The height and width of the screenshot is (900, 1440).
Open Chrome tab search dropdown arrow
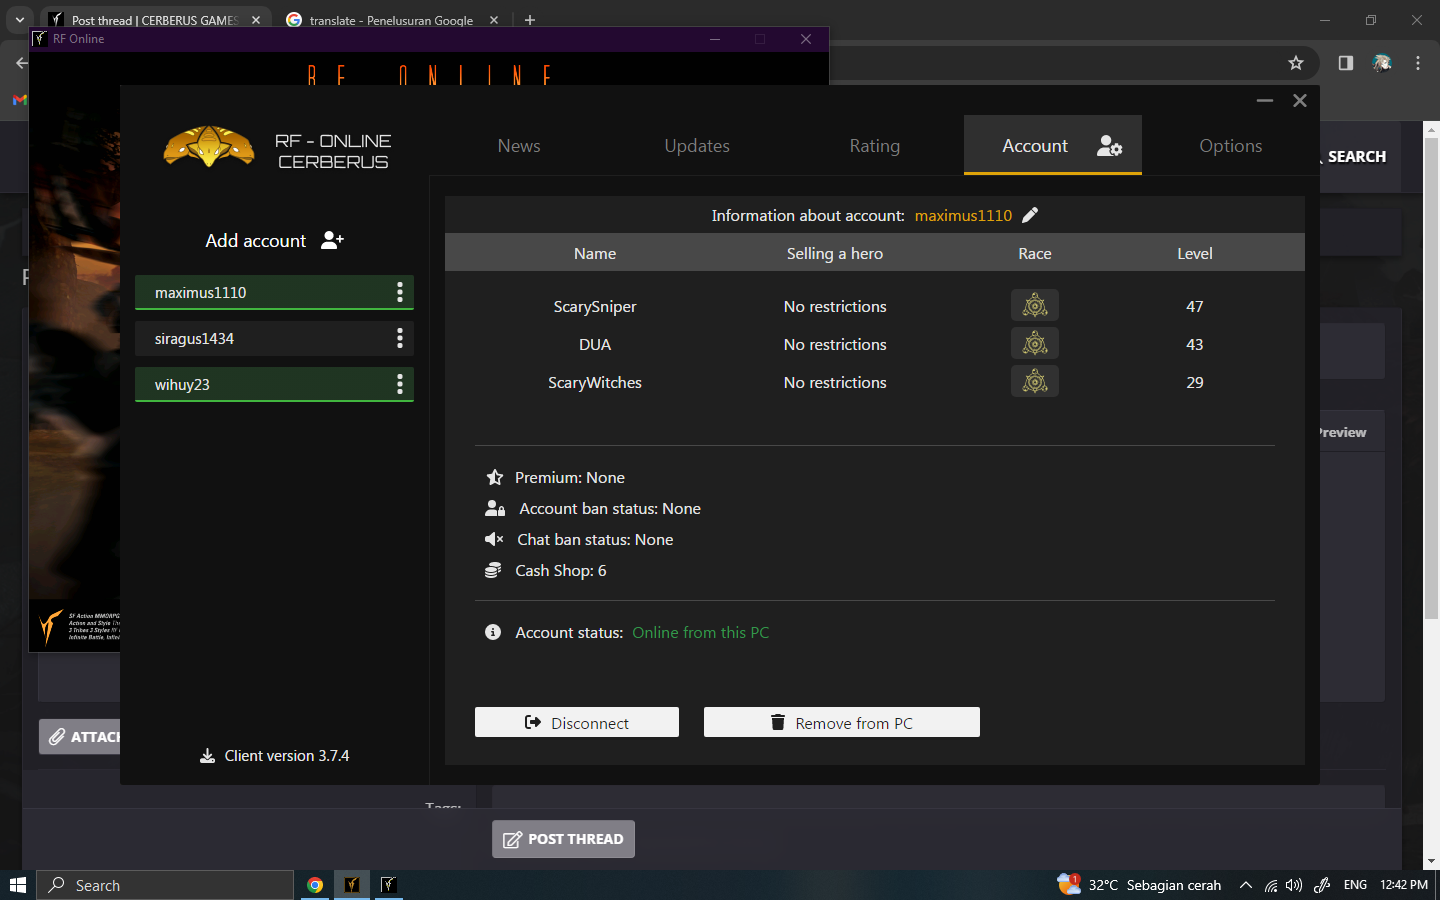tap(19, 20)
